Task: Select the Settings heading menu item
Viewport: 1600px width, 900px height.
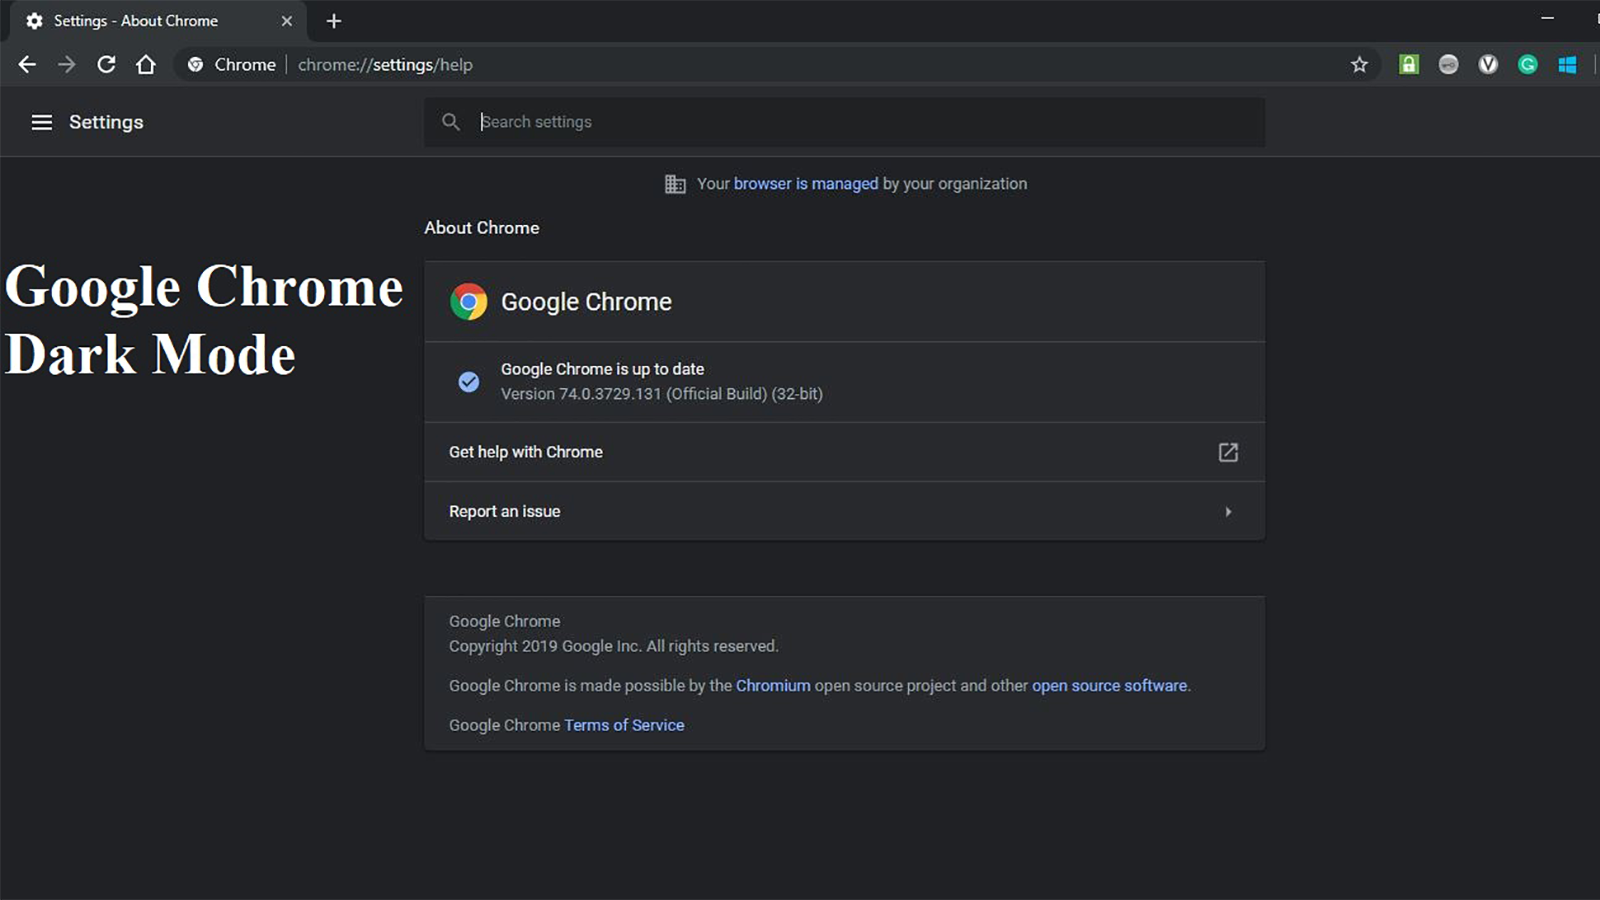Action: [x=105, y=122]
